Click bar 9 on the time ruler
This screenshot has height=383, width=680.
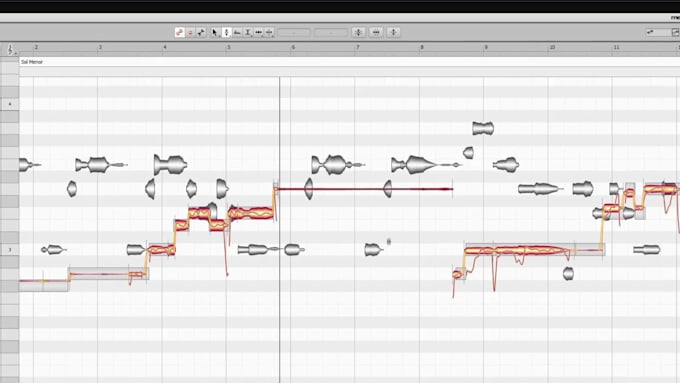(486, 47)
